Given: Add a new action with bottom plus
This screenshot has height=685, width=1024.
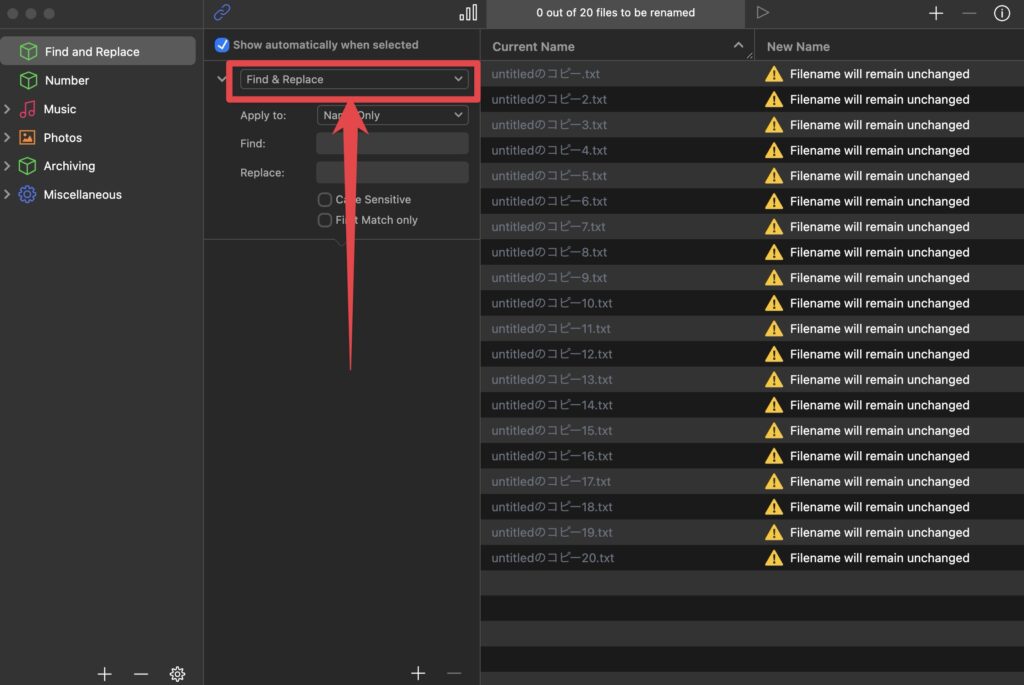Looking at the screenshot, I should [x=418, y=674].
